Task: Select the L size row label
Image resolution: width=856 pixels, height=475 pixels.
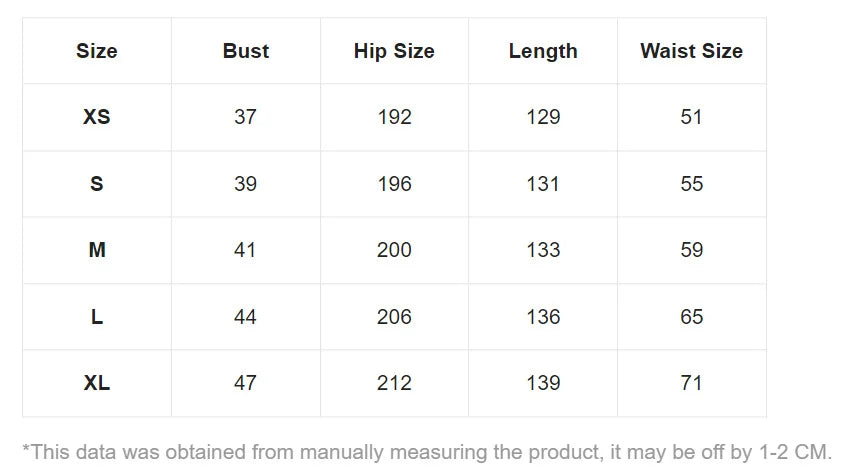Action: point(97,317)
